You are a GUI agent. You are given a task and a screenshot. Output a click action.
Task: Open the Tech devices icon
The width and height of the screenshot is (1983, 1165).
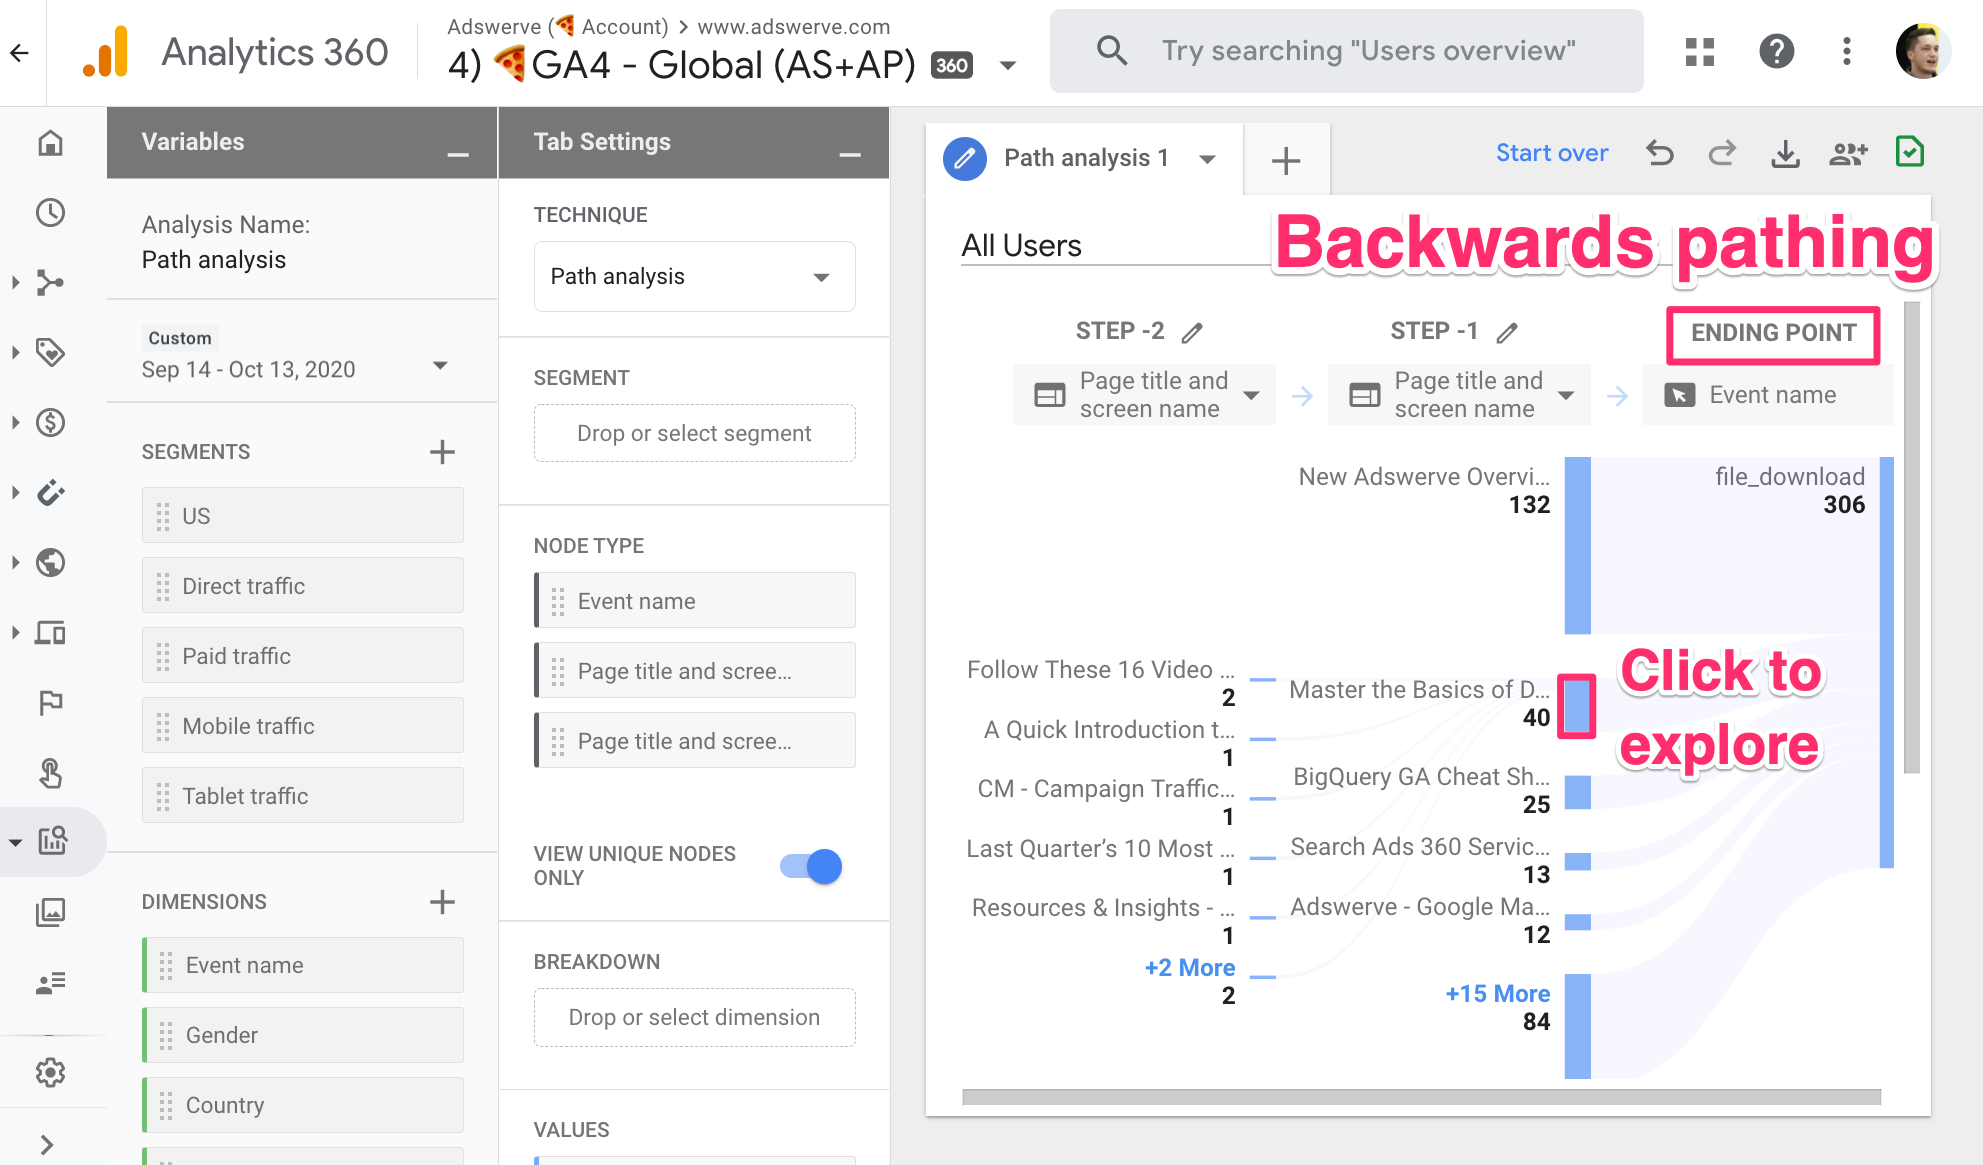(x=51, y=633)
